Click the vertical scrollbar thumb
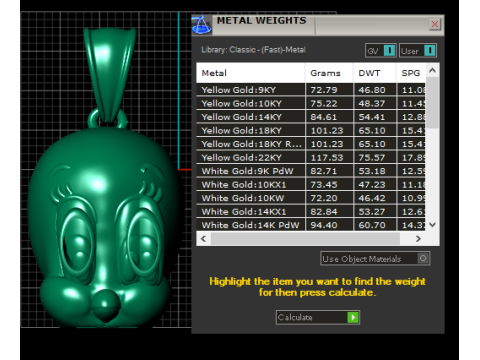 click(x=432, y=103)
